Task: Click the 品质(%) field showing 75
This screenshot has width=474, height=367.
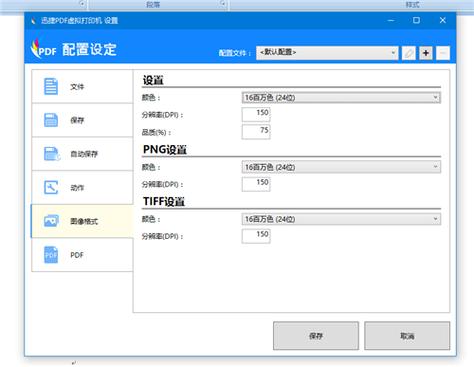Action: click(256, 131)
